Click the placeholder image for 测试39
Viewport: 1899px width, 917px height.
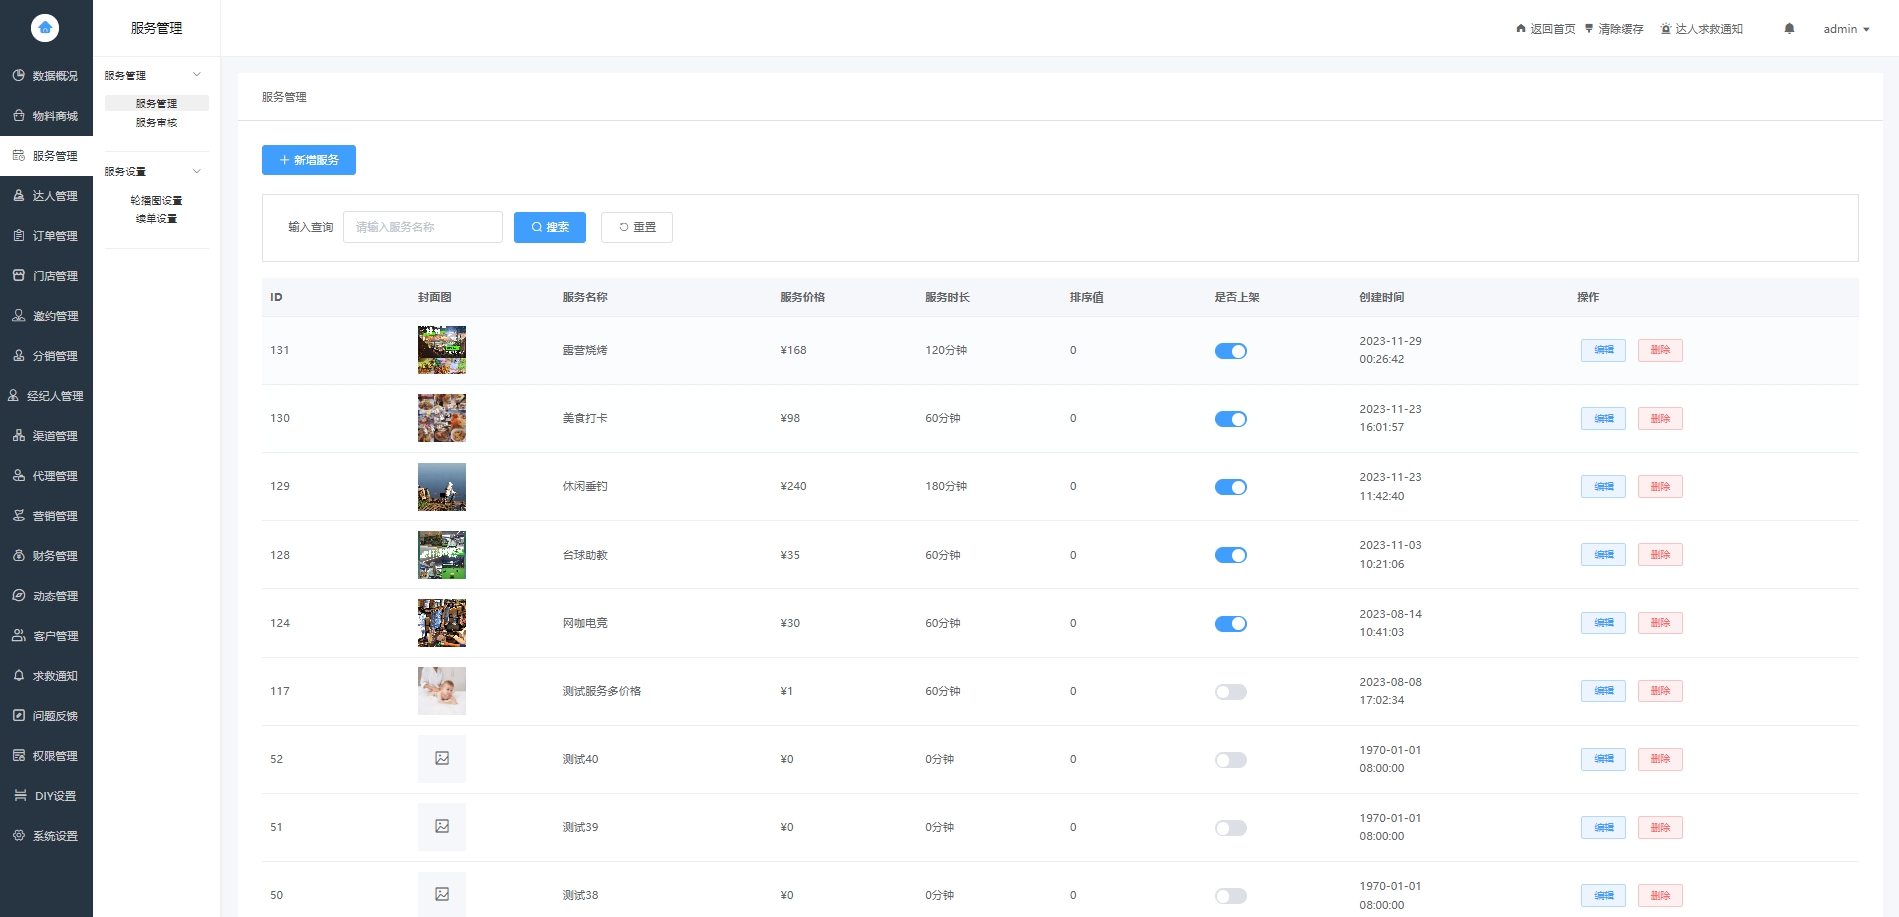click(442, 827)
